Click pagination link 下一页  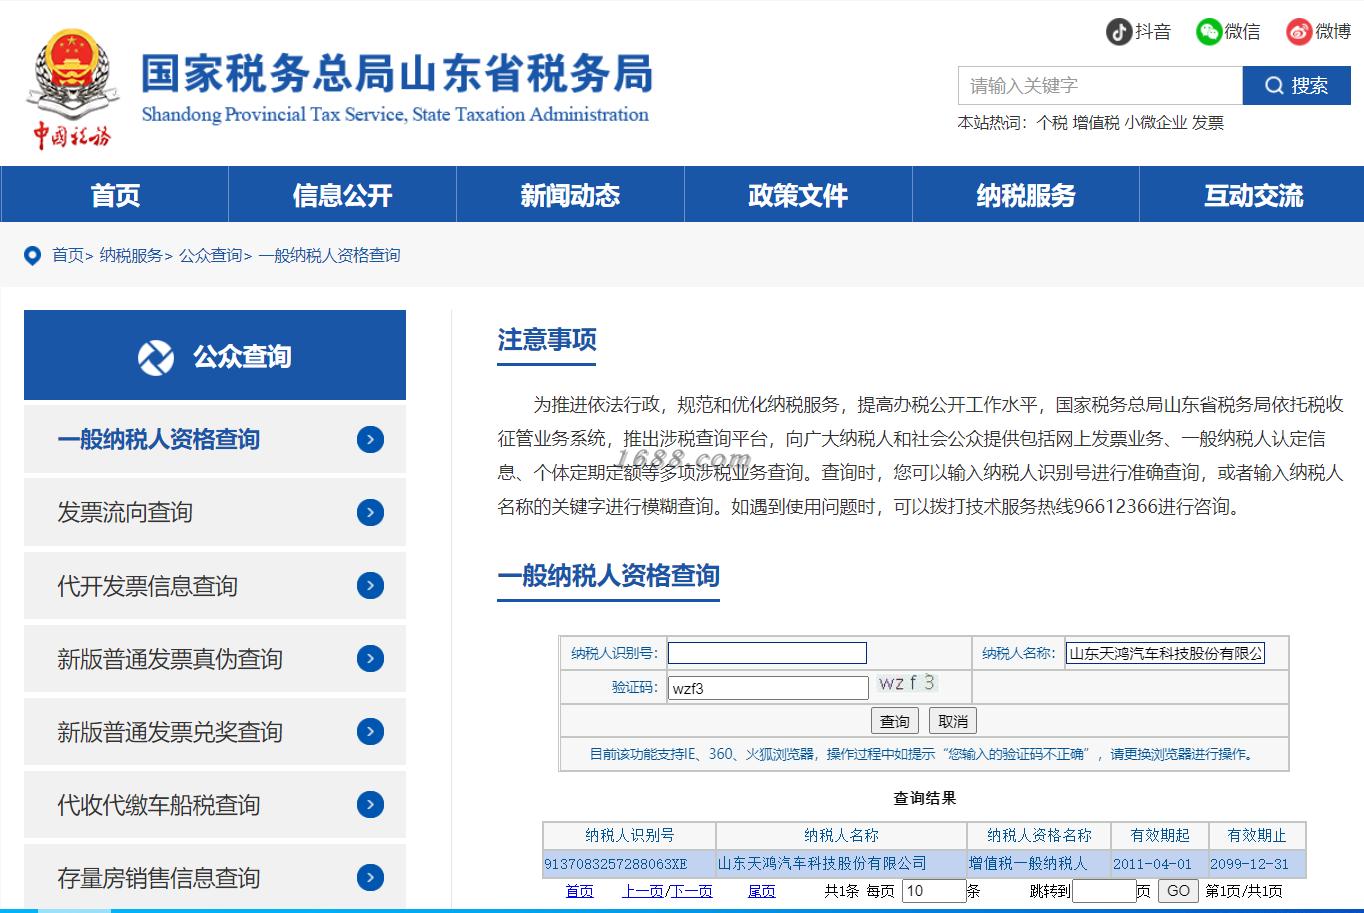click(691, 891)
